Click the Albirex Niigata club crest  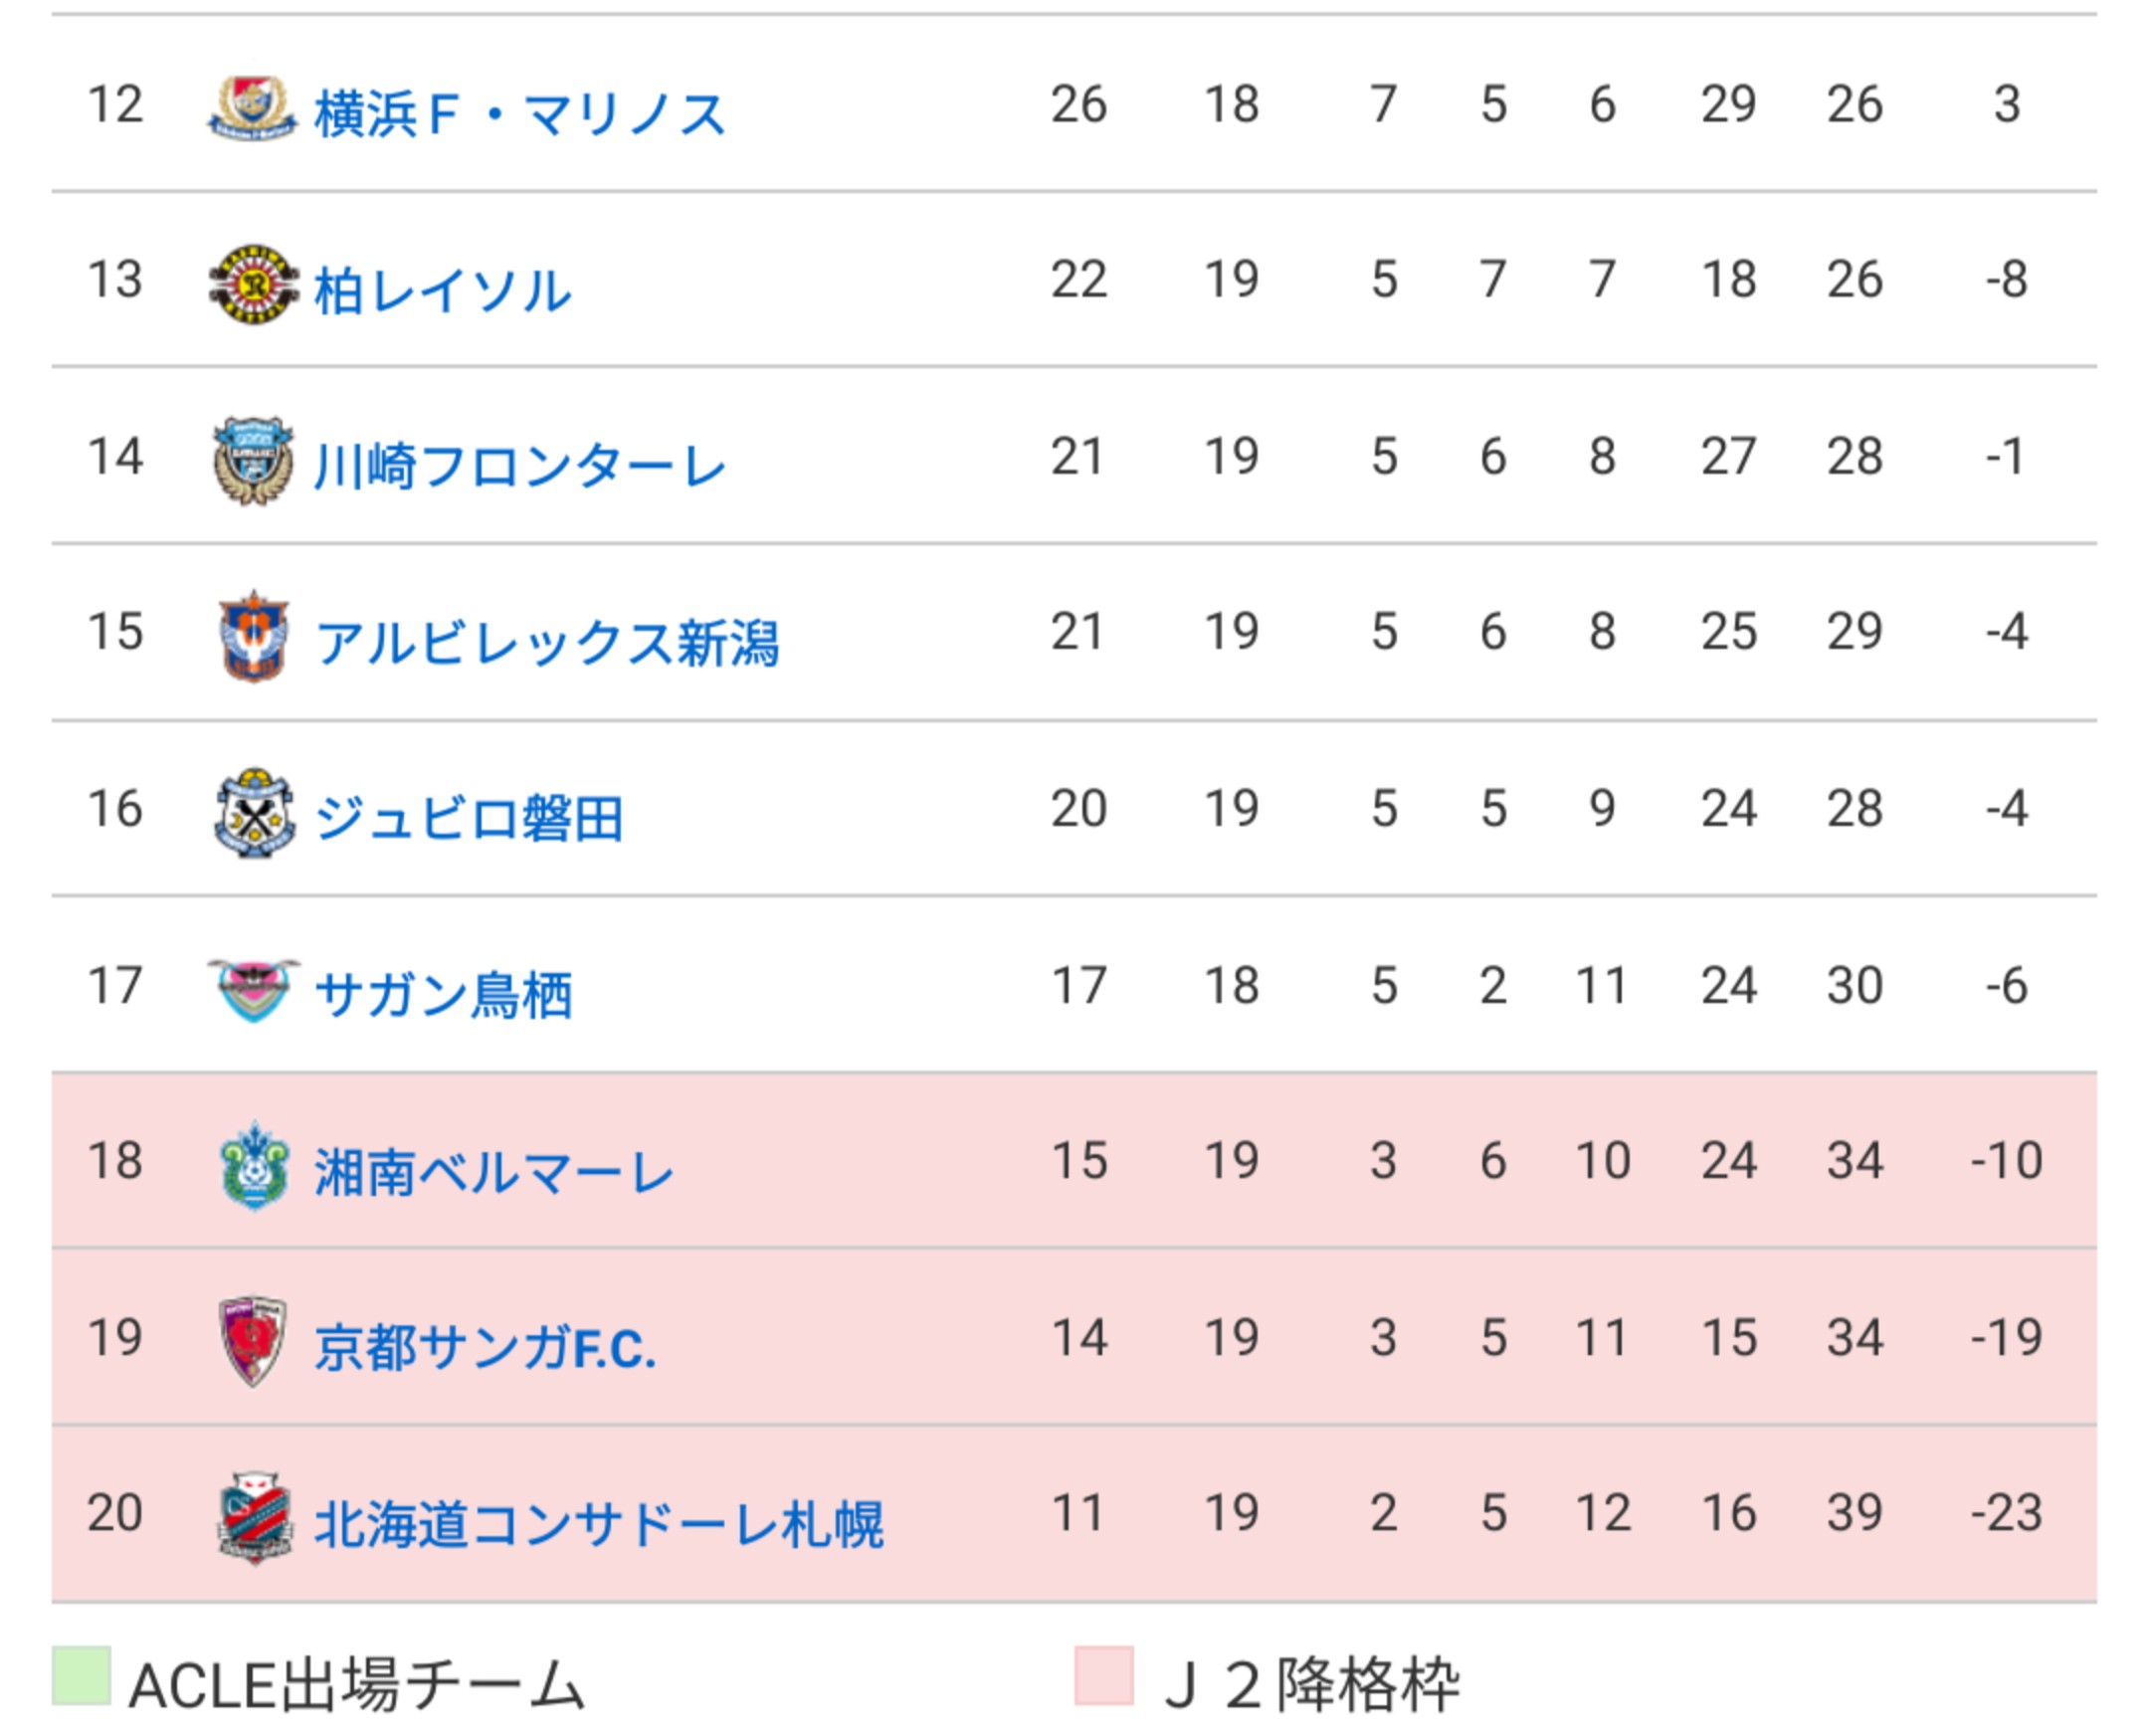pos(253,637)
